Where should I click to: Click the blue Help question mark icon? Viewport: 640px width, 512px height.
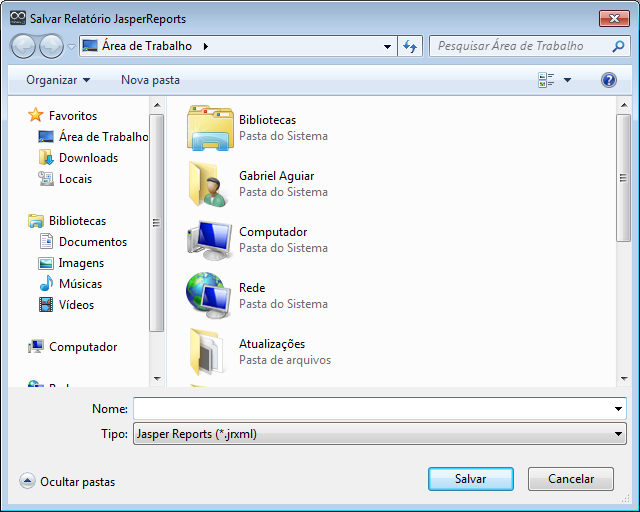pyautogui.click(x=608, y=80)
